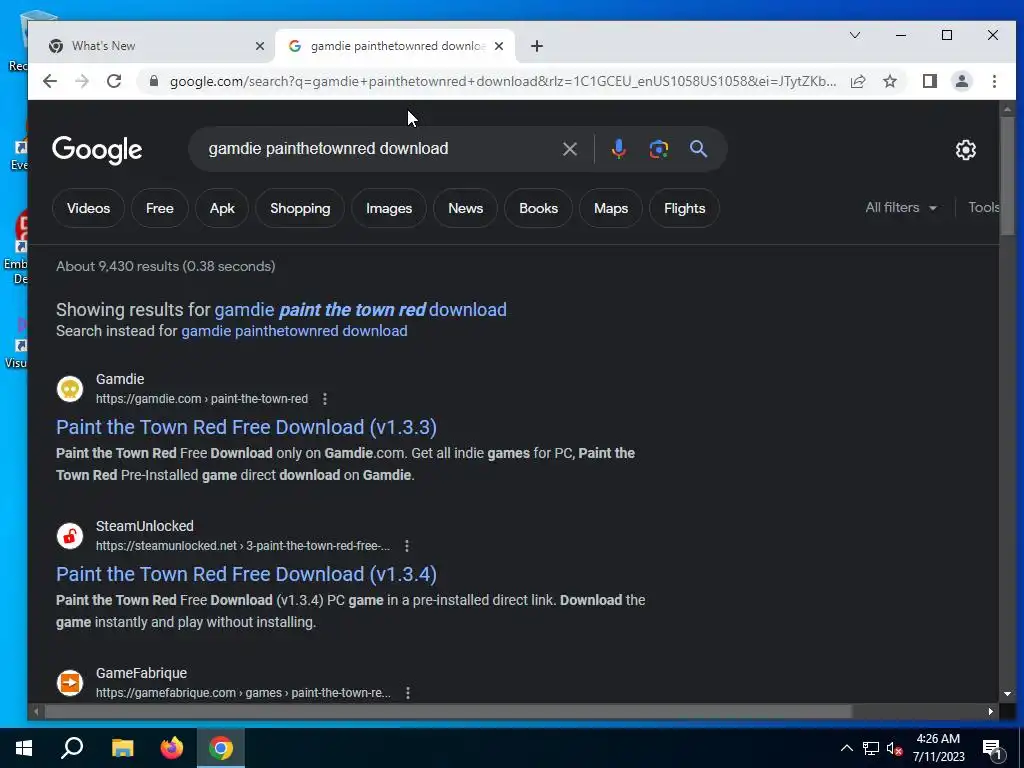Apply the Free filter chip
The height and width of the screenshot is (768, 1024).
159,208
